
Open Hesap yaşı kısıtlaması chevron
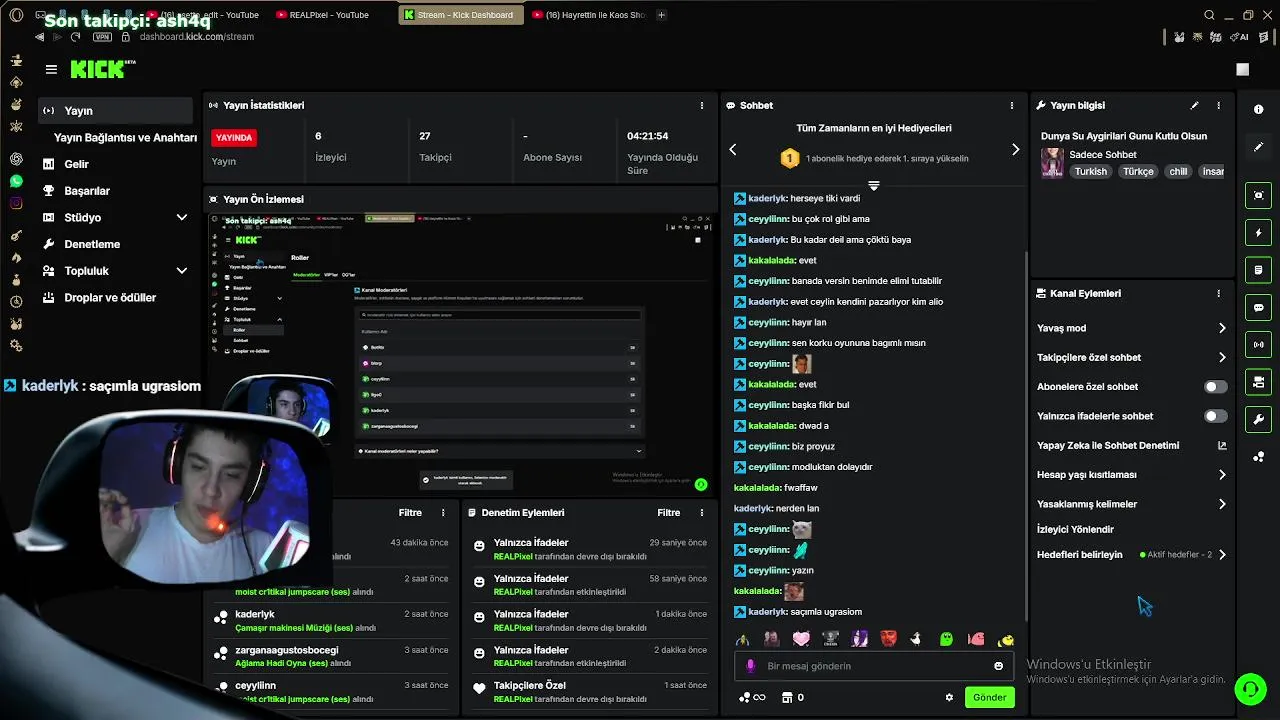(1222, 475)
